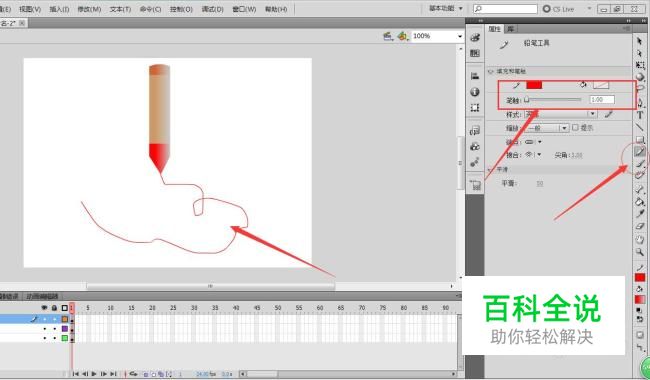This screenshot has width=650, height=380.
Task: Click the 笔触 stroke value input field
Action: [x=602, y=99]
